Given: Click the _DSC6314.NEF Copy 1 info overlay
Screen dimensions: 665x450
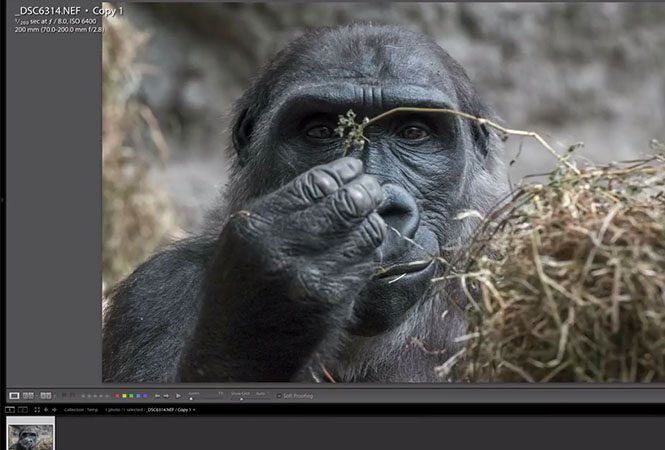Looking at the screenshot, I should pyautogui.click(x=71, y=11).
